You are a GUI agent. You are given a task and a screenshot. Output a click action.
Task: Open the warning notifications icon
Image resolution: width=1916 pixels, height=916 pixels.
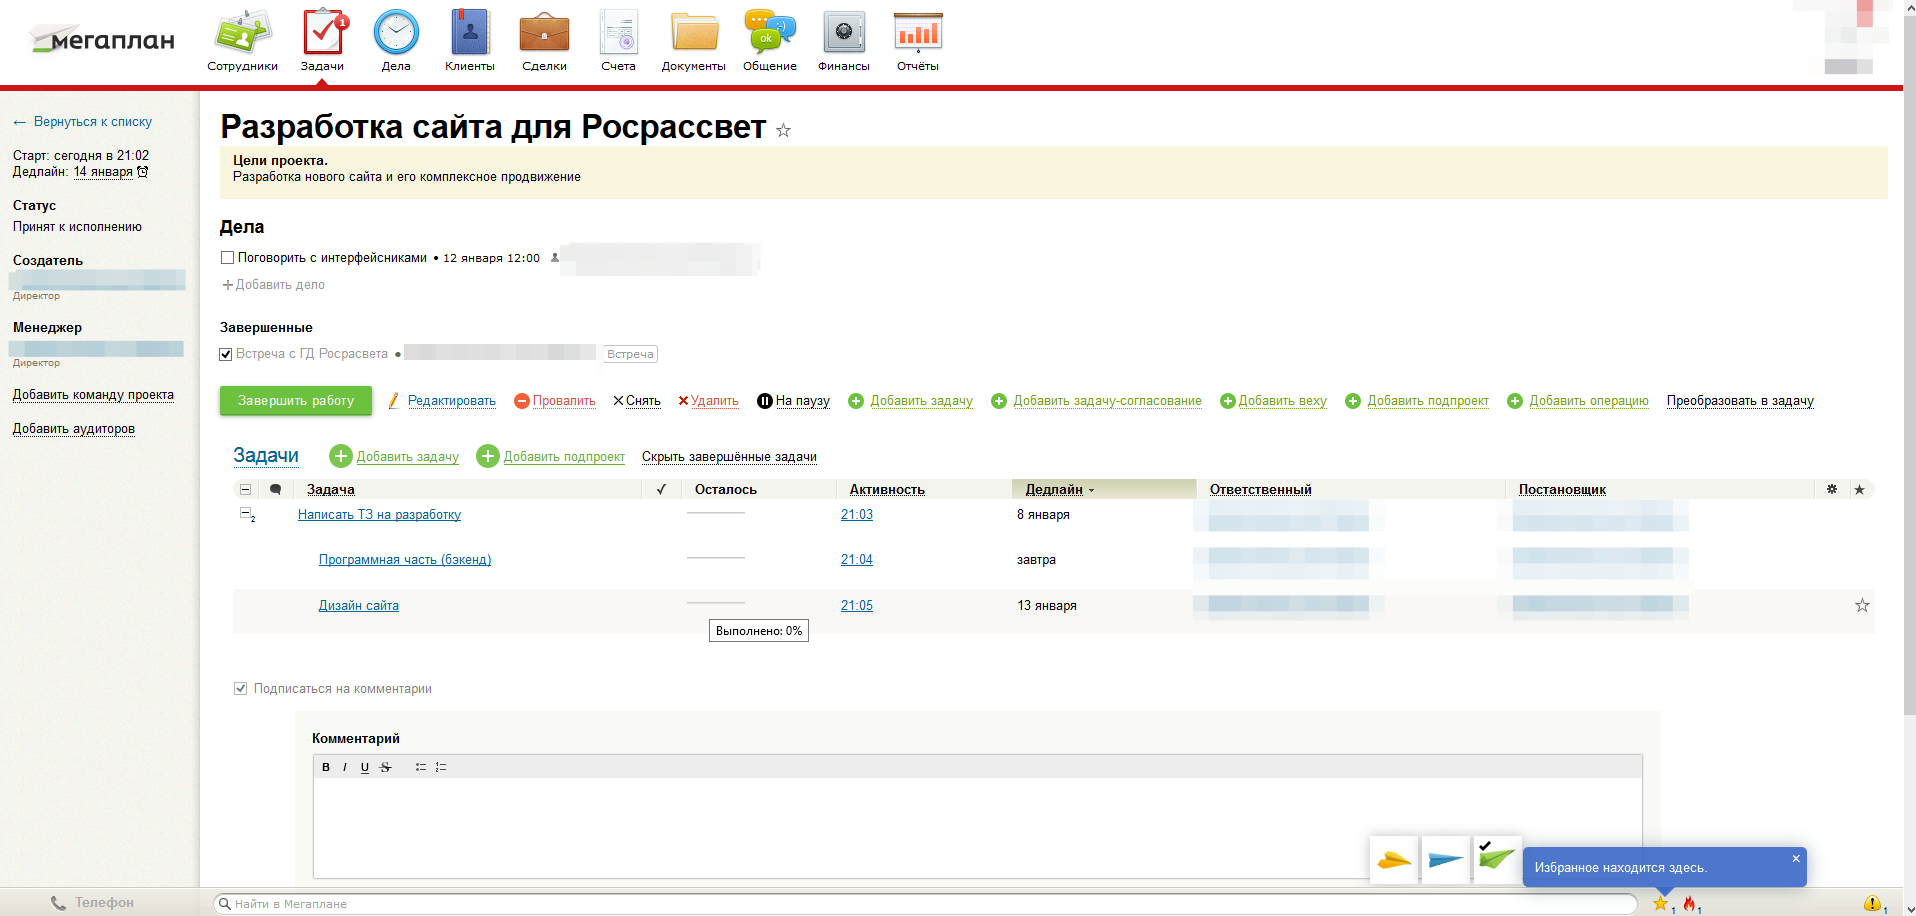tap(1873, 904)
